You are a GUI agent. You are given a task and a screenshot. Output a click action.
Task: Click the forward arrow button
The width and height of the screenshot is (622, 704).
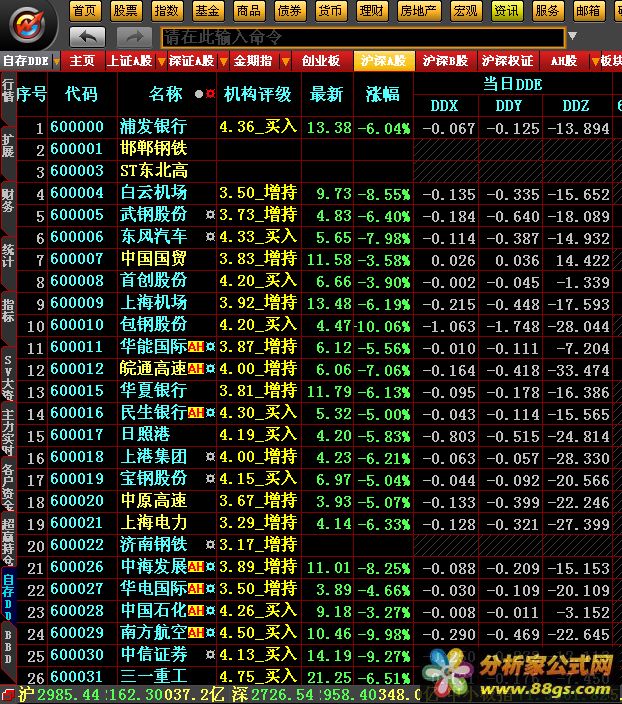coord(134,37)
